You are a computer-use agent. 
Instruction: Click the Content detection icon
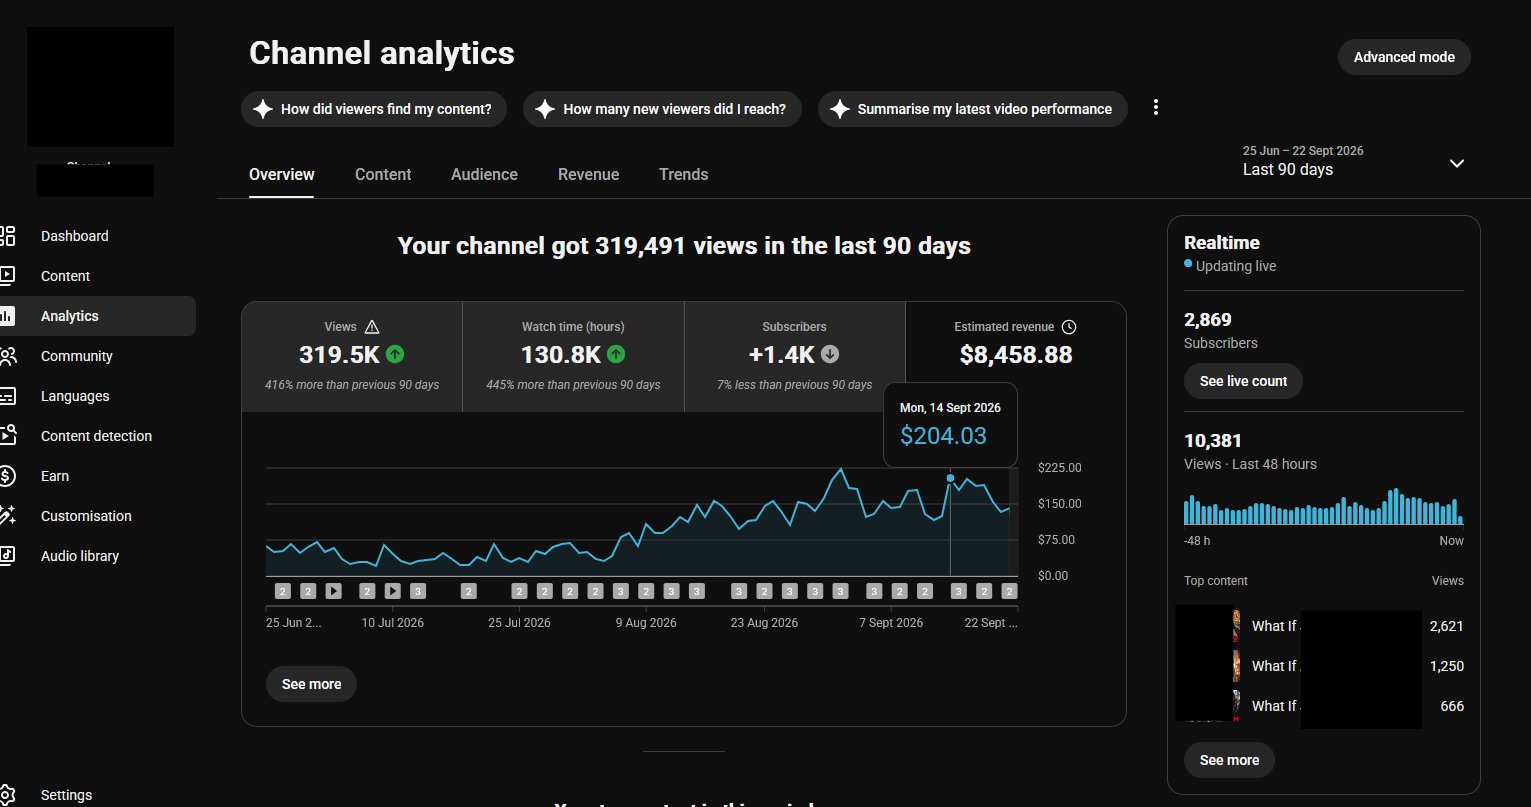pos(7,436)
